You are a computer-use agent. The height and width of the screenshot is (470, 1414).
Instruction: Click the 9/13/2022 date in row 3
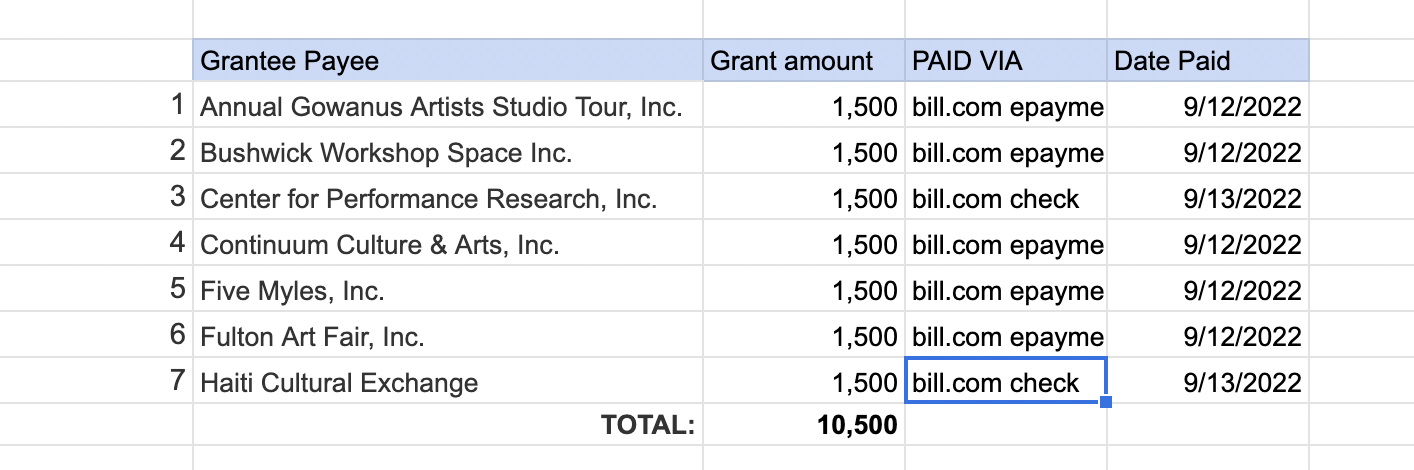(1208, 199)
